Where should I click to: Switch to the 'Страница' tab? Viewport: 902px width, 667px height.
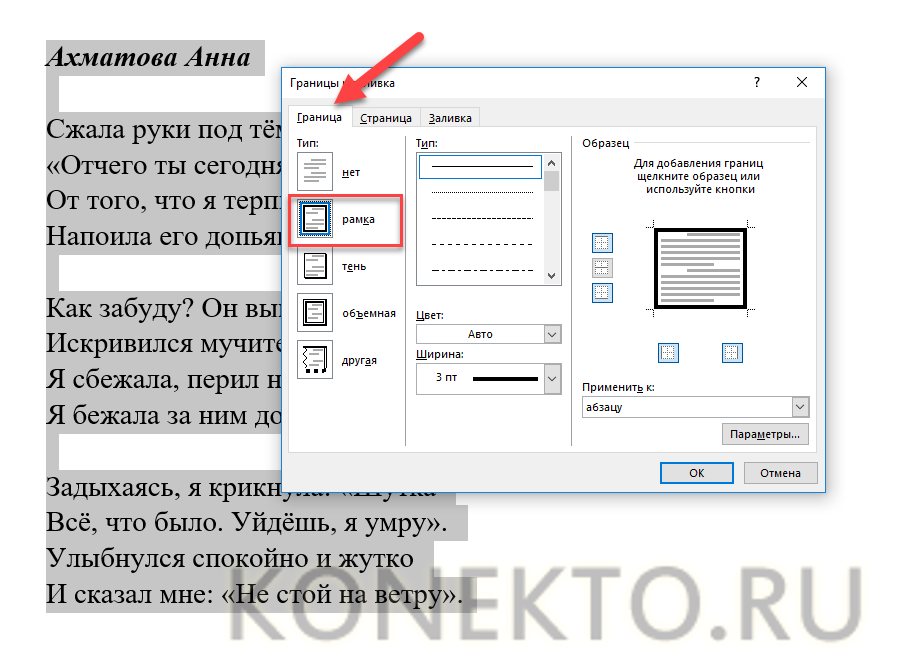385,118
